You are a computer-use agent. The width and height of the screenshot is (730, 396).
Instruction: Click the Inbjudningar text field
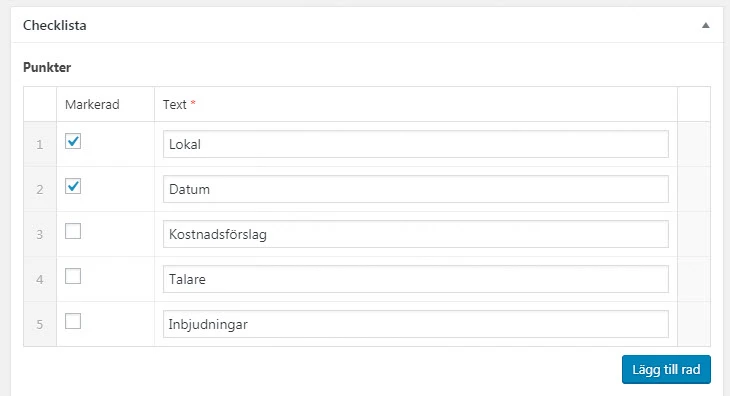pyautogui.click(x=416, y=324)
